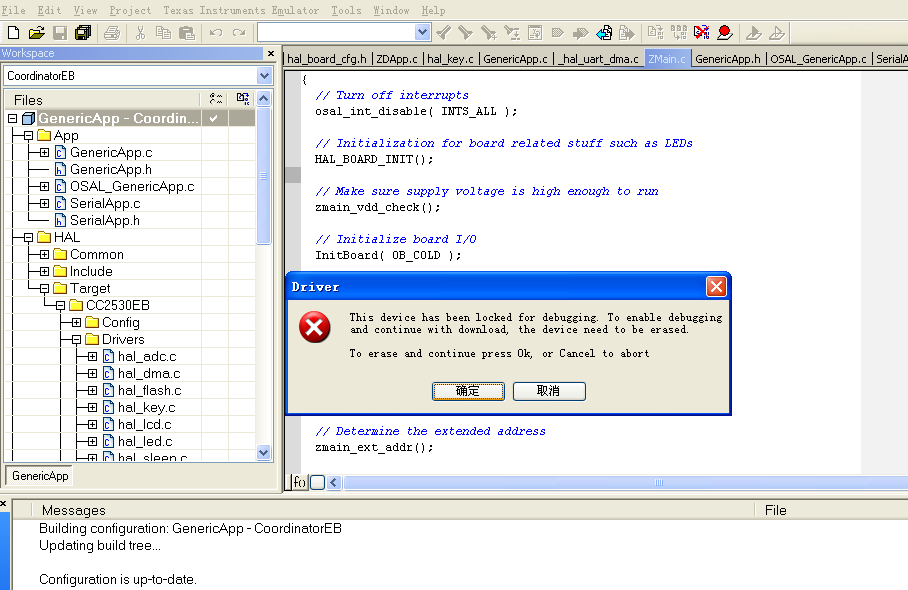Collapse the App folder
This screenshot has width=908, height=590.
click(28, 135)
